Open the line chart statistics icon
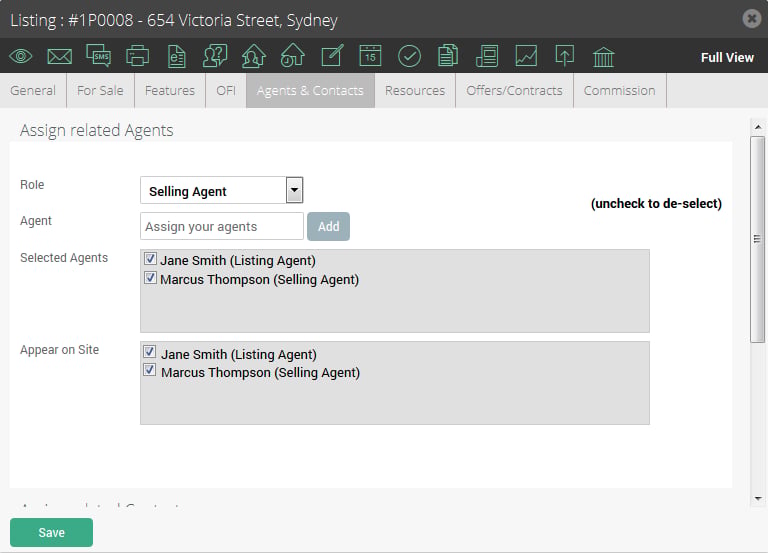The height and width of the screenshot is (553, 768). pyautogui.click(x=526, y=55)
